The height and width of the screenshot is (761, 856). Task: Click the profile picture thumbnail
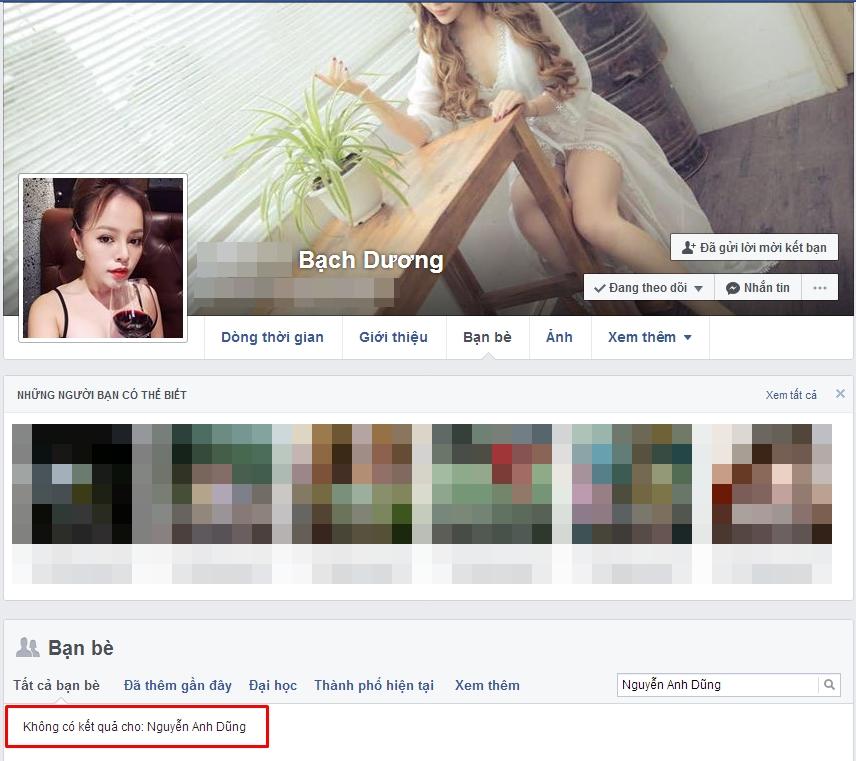(103, 258)
